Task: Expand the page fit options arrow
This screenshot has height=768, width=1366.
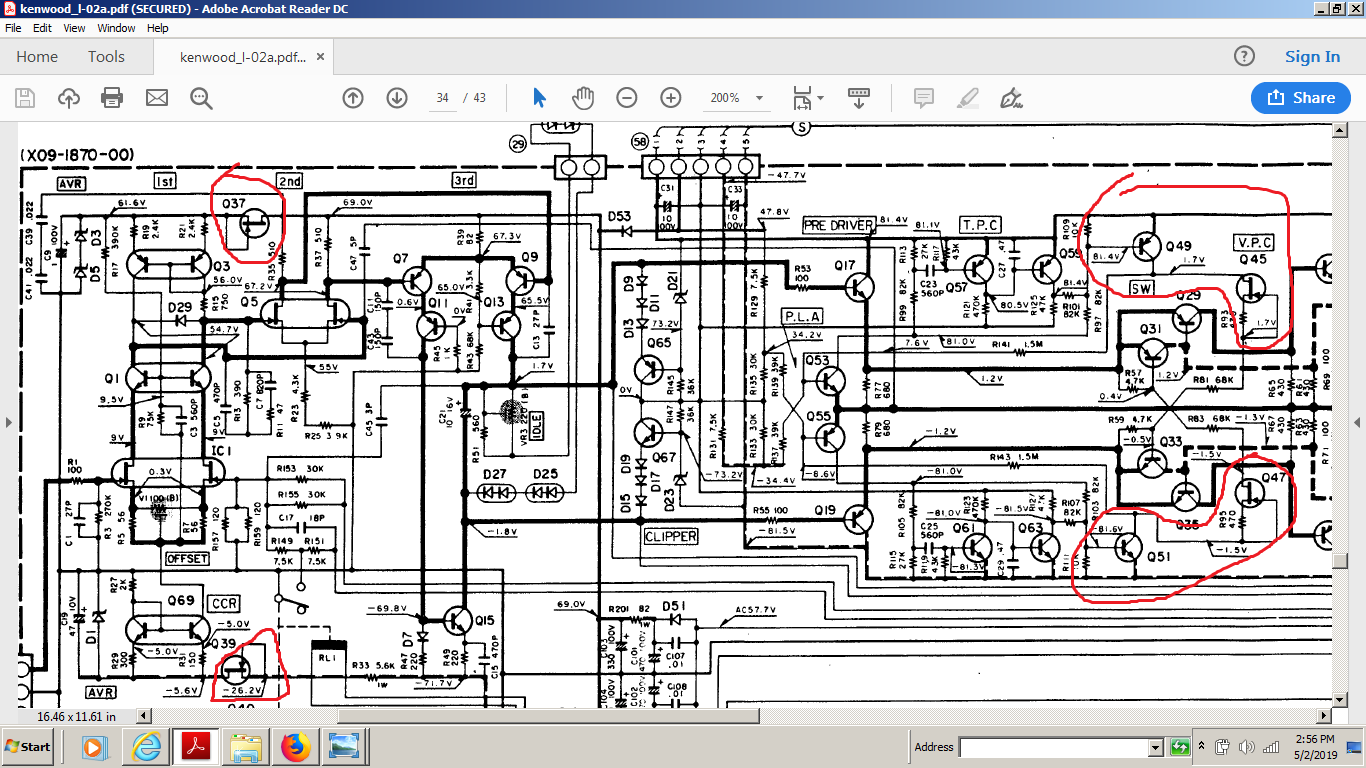Action: point(821,98)
